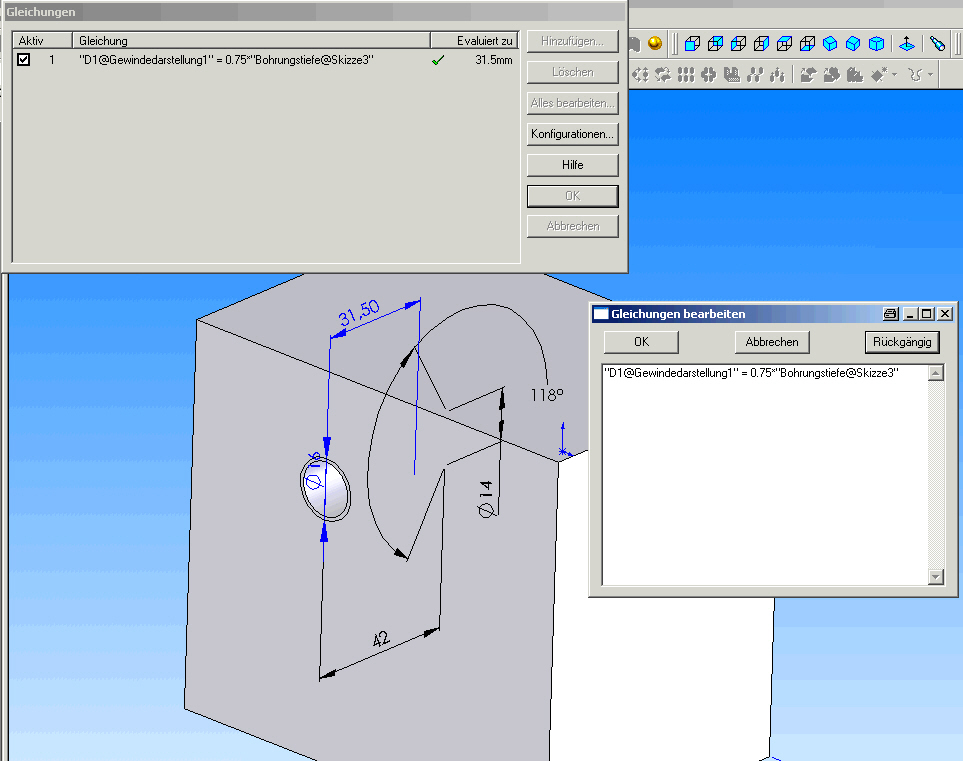Switch to Isometric view

tap(830, 44)
